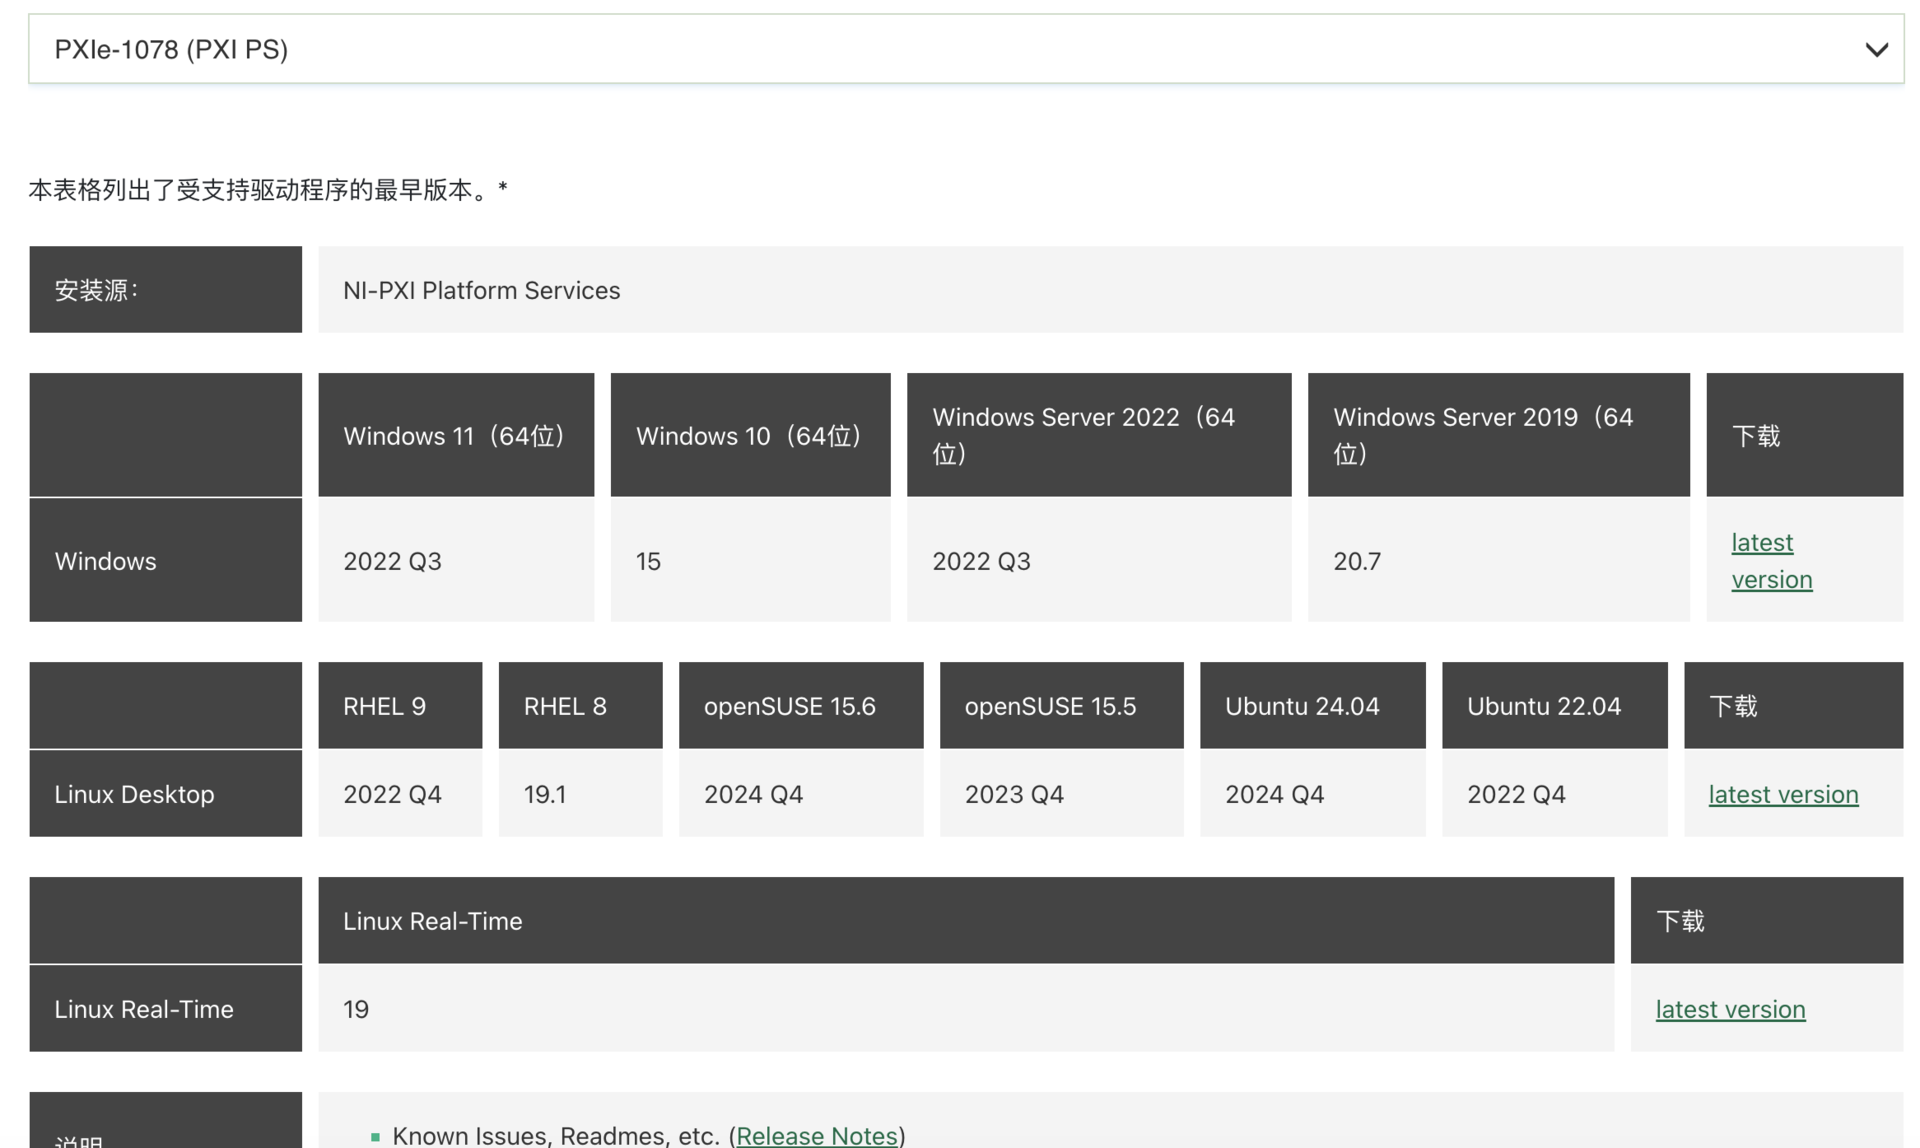Select NI-PXI Platform Services text

[481, 290]
